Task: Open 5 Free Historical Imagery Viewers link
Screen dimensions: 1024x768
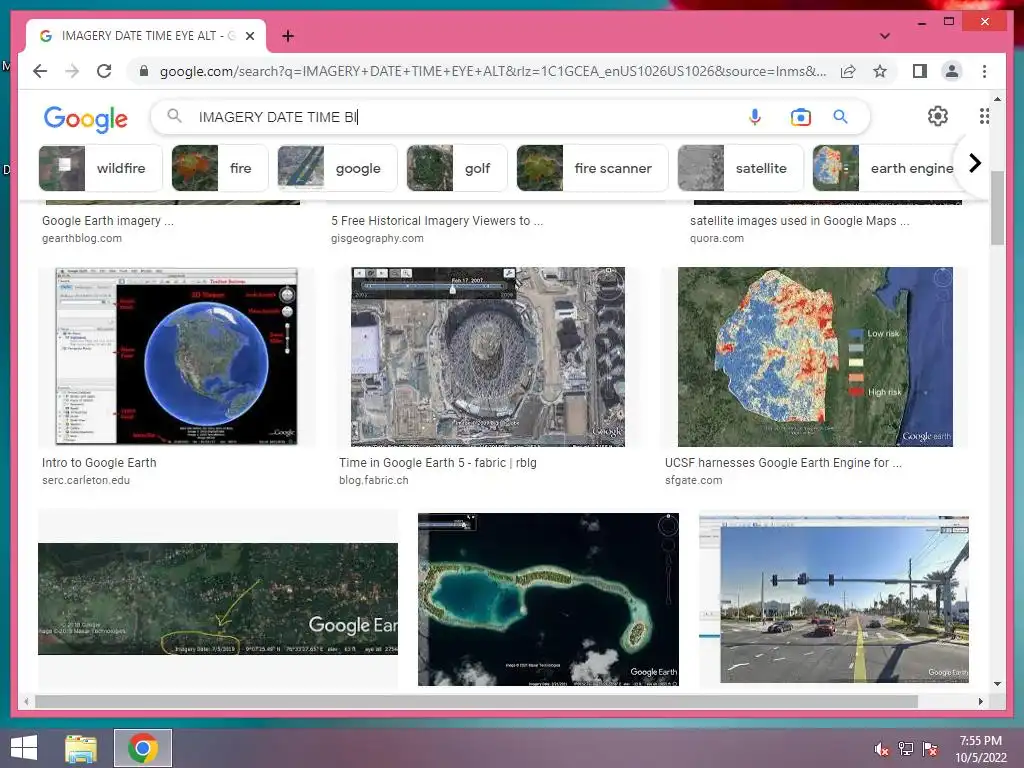Action: click(437, 221)
